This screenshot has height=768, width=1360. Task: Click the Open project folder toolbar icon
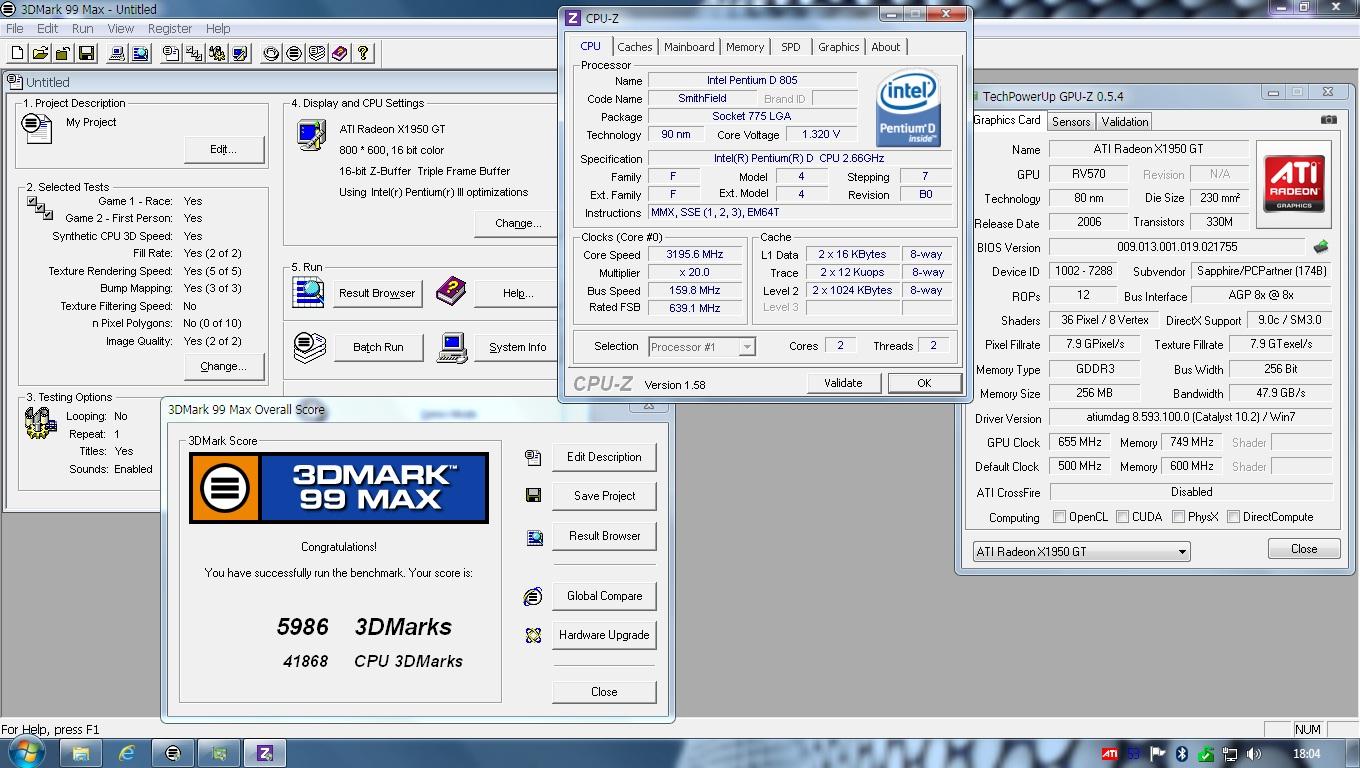(x=40, y=53)
